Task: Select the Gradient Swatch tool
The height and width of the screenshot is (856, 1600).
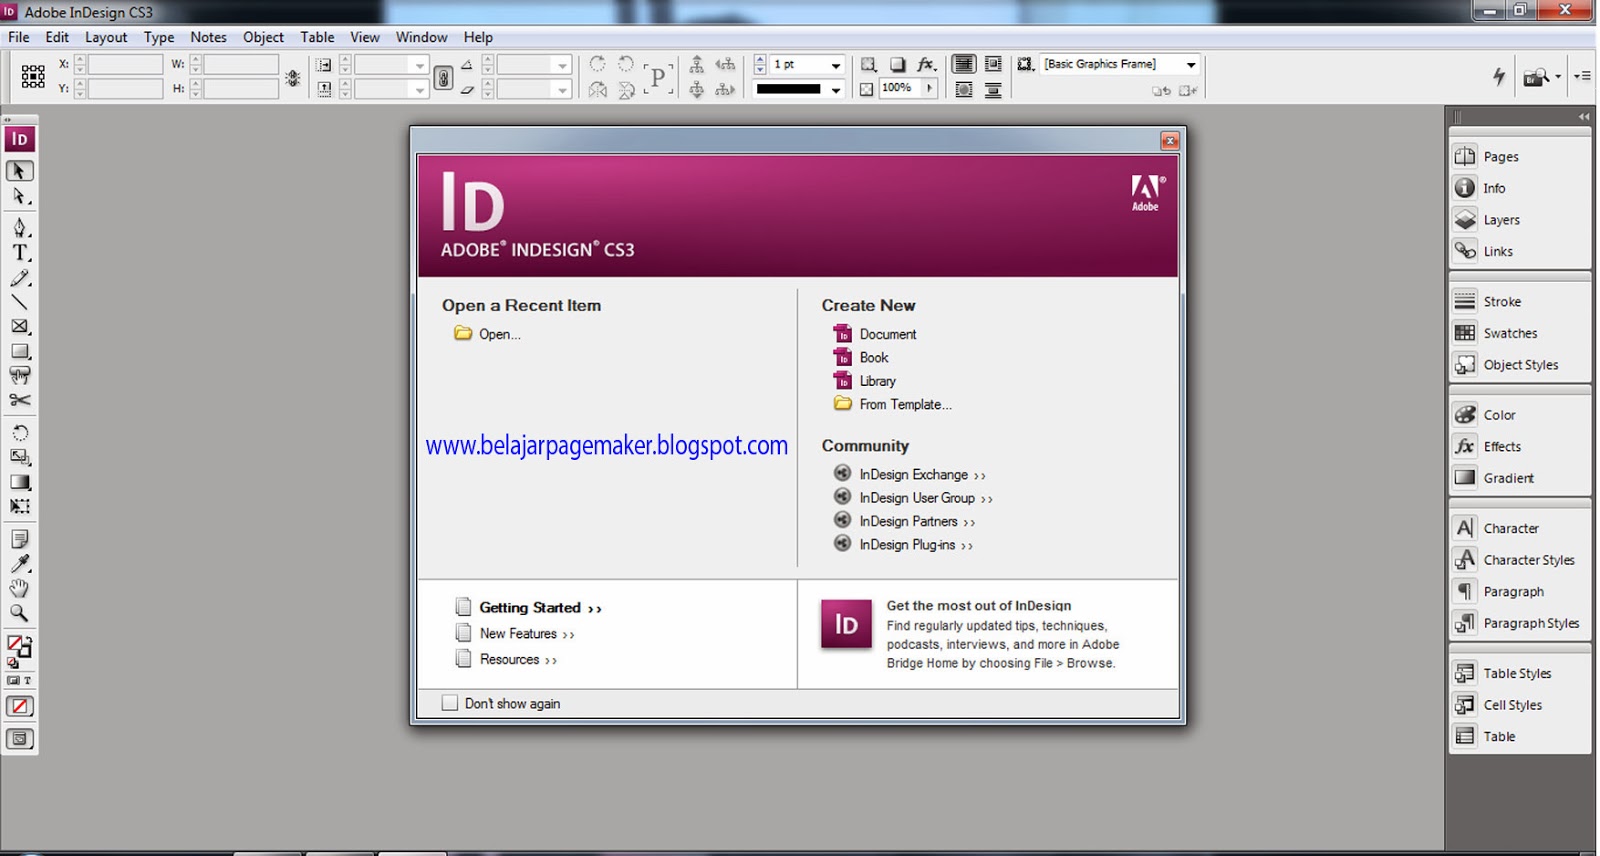Action: pyautogui.click(x=19, y=482)
